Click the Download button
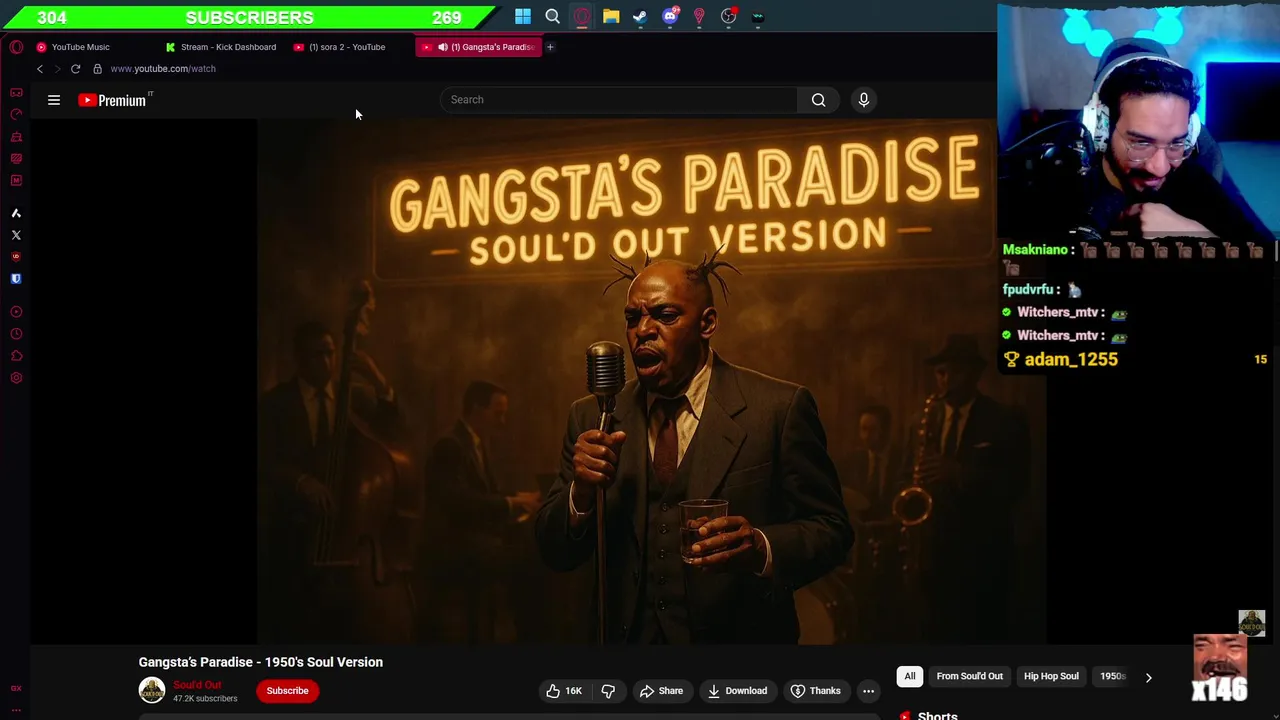1280x720 pixels. pyautogui.click(x=737, y=691)
